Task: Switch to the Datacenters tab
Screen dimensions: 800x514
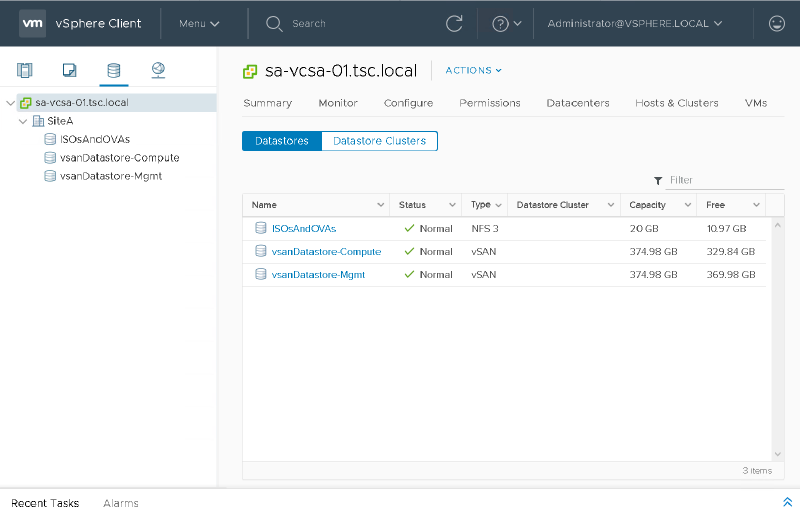Action: point(578,103)
